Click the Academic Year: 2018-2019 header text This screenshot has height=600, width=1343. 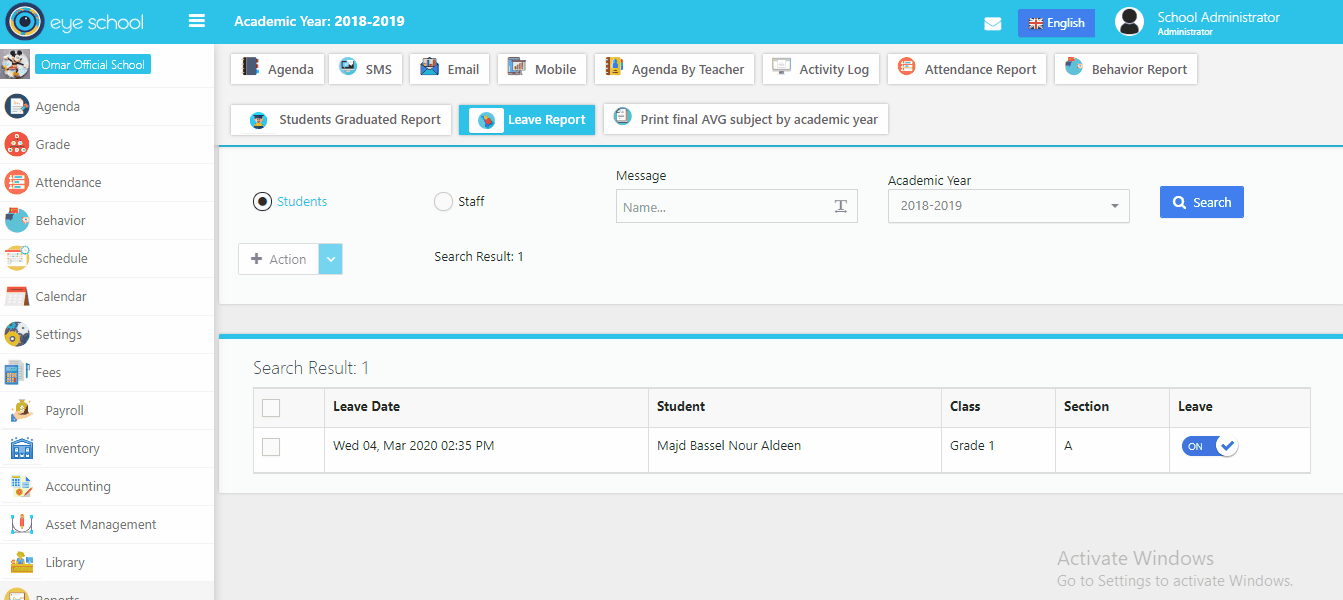click(319, 21)
